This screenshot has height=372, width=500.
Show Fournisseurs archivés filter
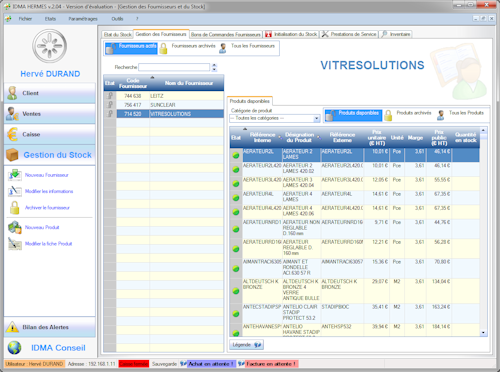pyautogui.click(x=187, y=49)
